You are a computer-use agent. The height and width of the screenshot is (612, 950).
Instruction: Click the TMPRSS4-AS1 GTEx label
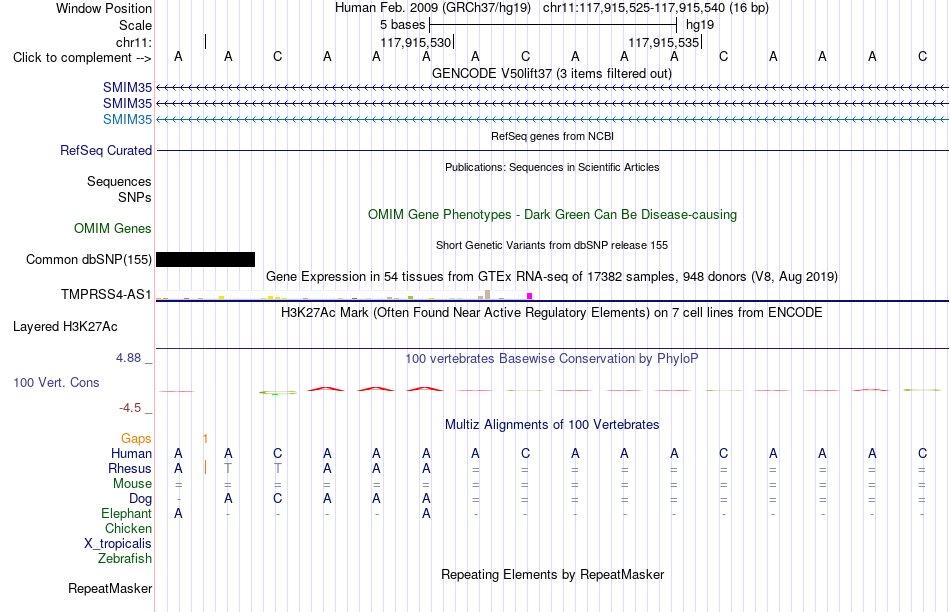[106, 294]
